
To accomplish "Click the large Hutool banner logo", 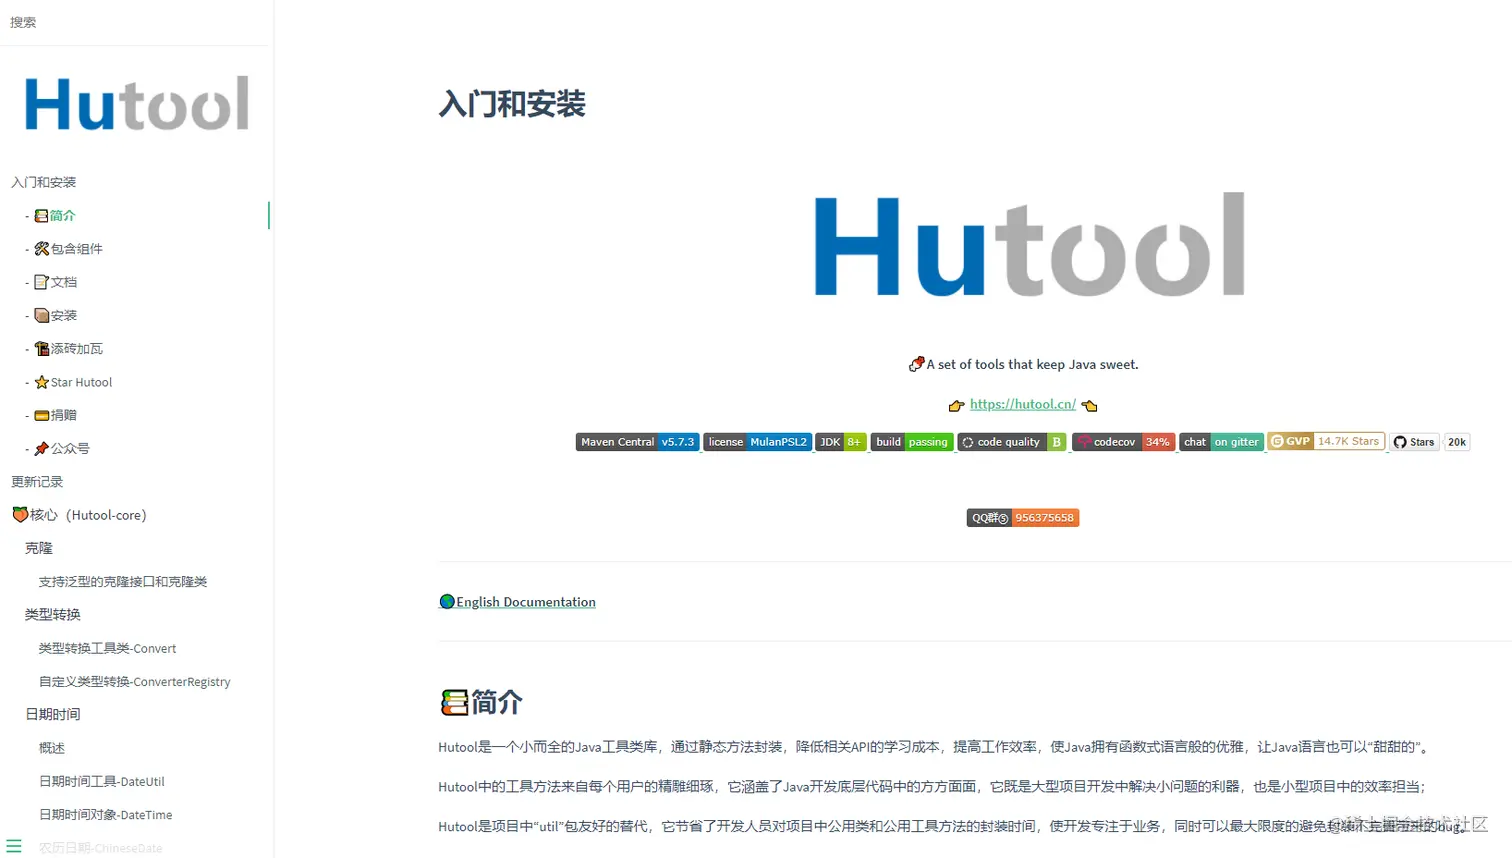I will tap(1030, 245).
